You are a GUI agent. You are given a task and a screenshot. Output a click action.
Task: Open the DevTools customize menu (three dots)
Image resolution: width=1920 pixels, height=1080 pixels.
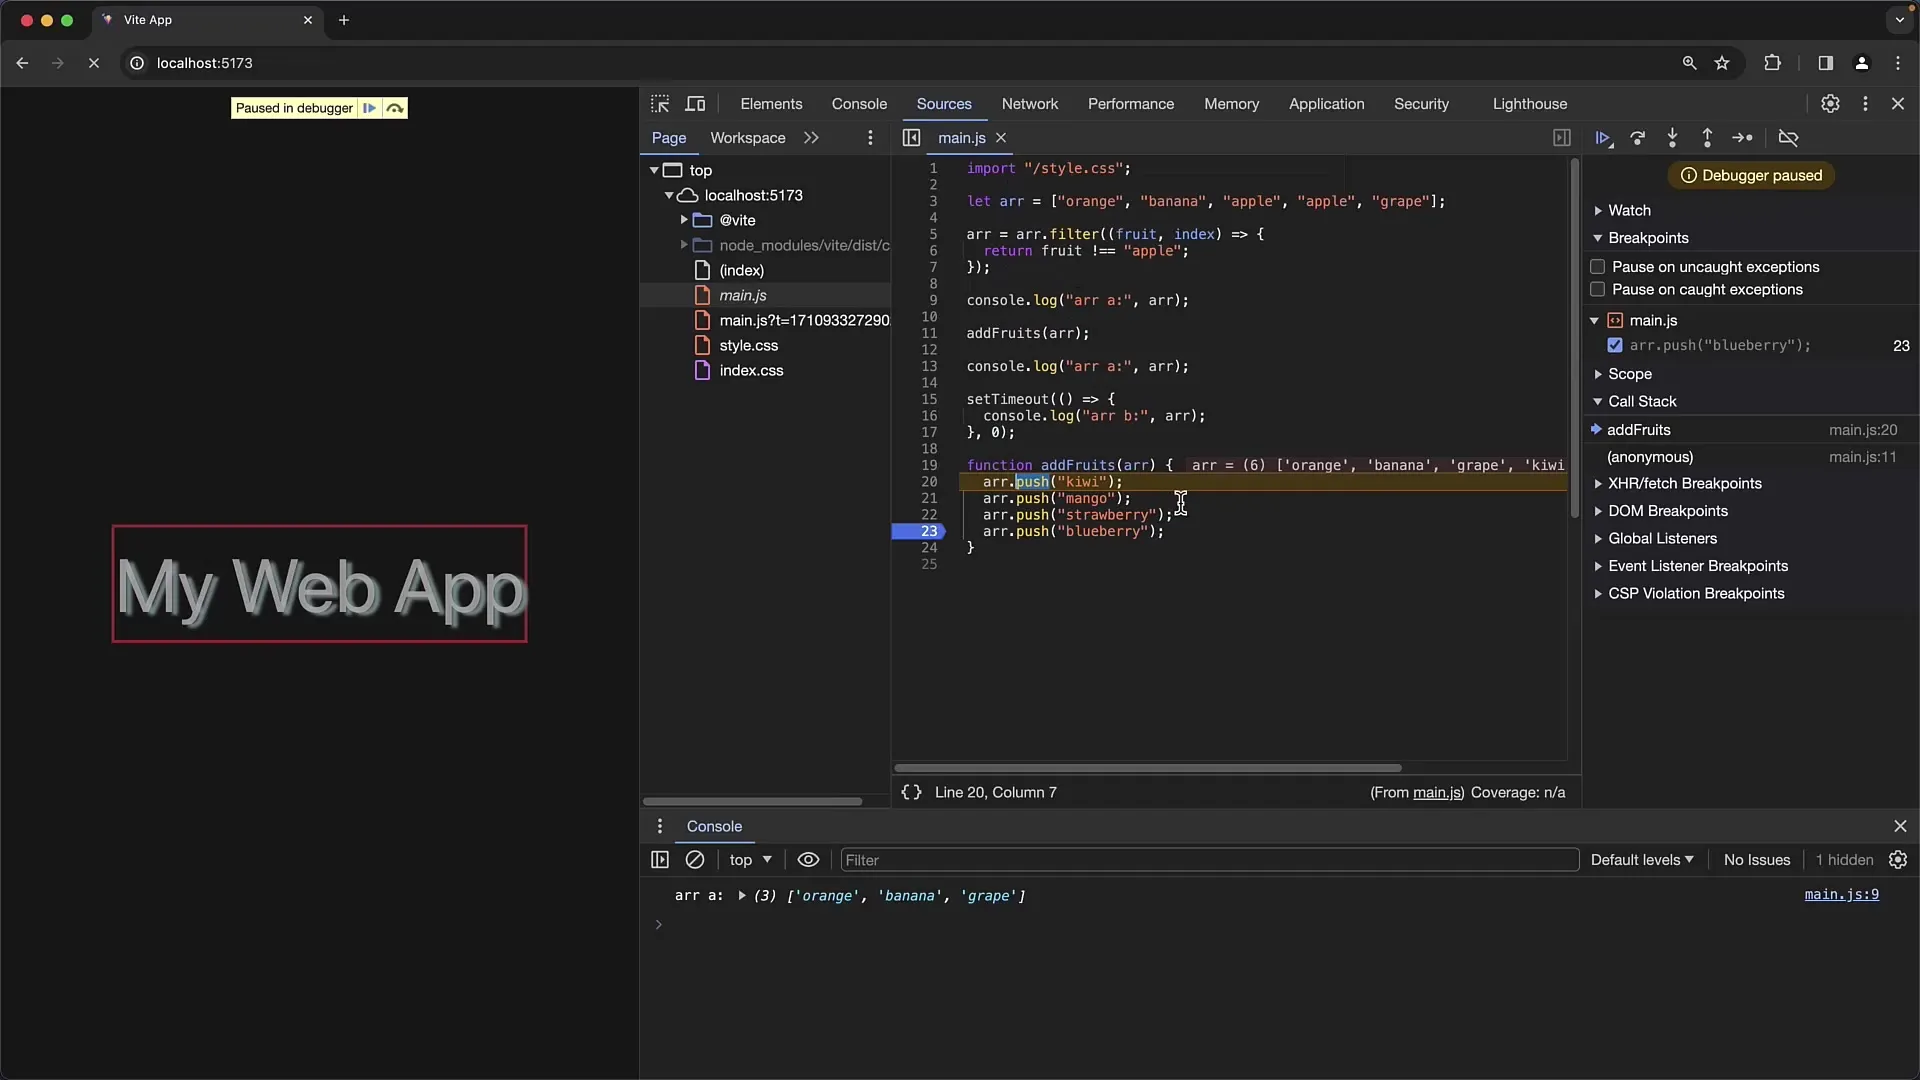click(x=1865, y=104)
